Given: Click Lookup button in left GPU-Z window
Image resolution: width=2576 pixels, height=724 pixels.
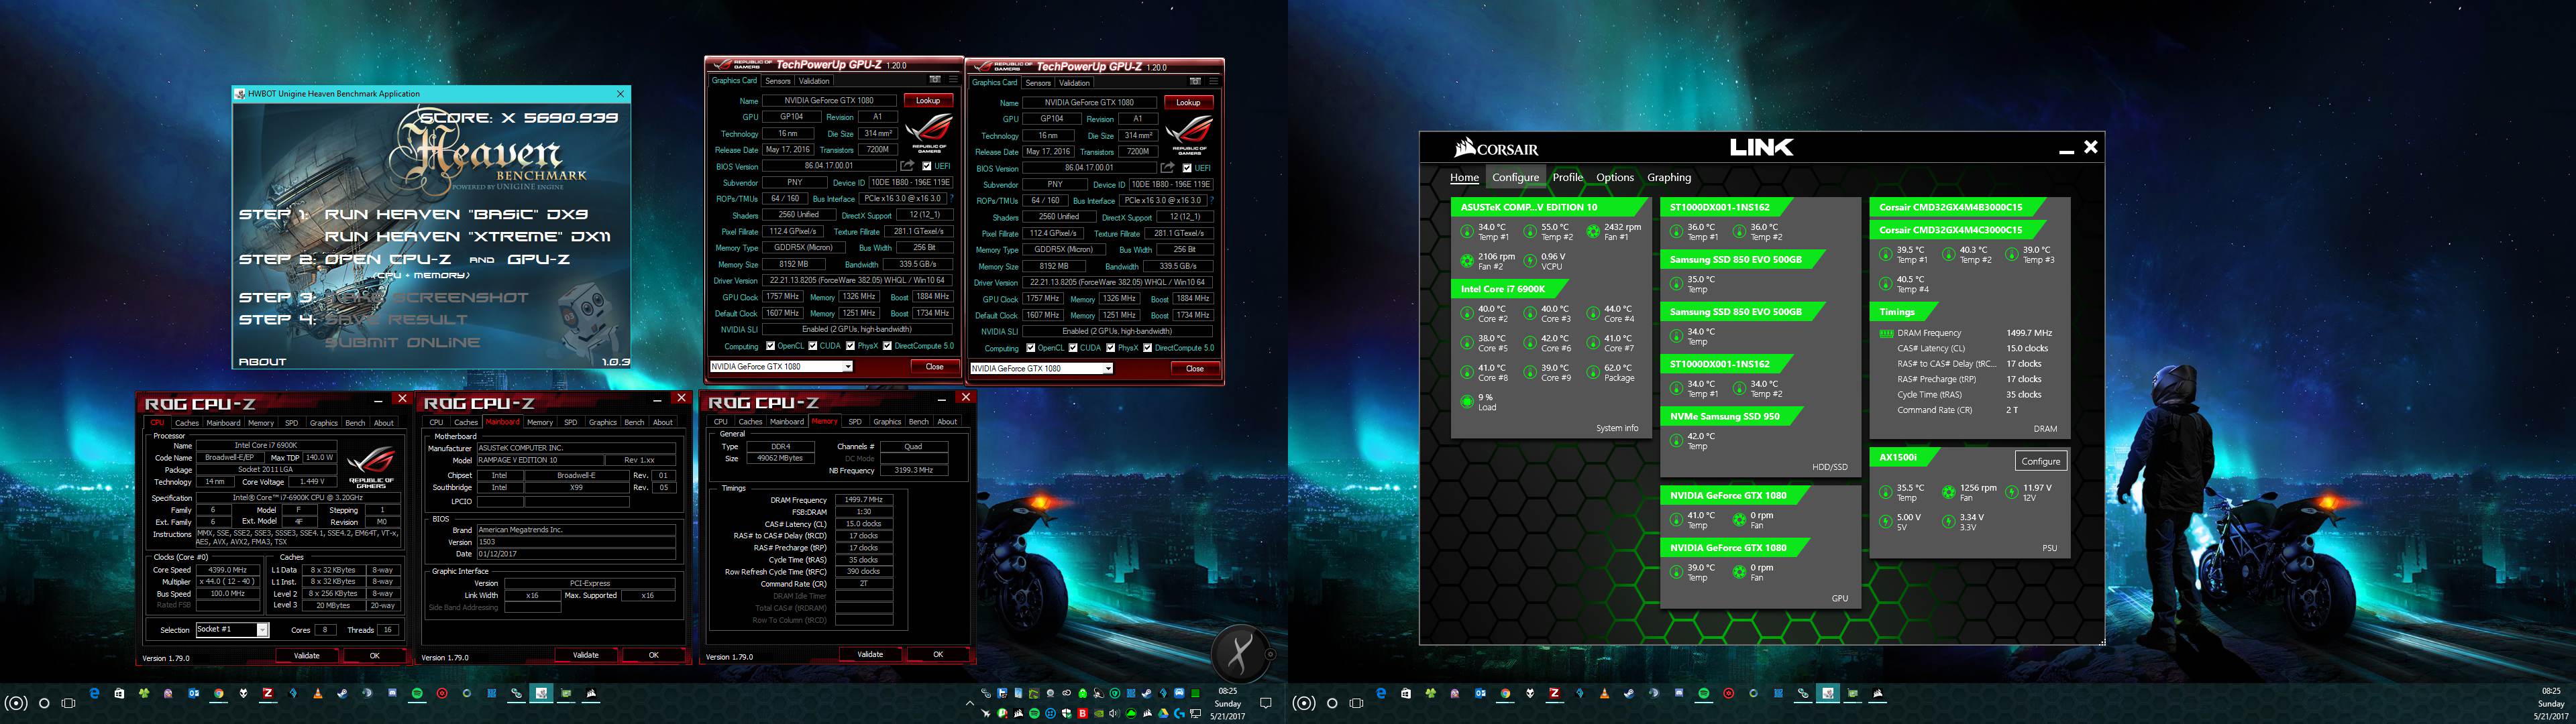Looking at the screenshot, I should point(928,100).
